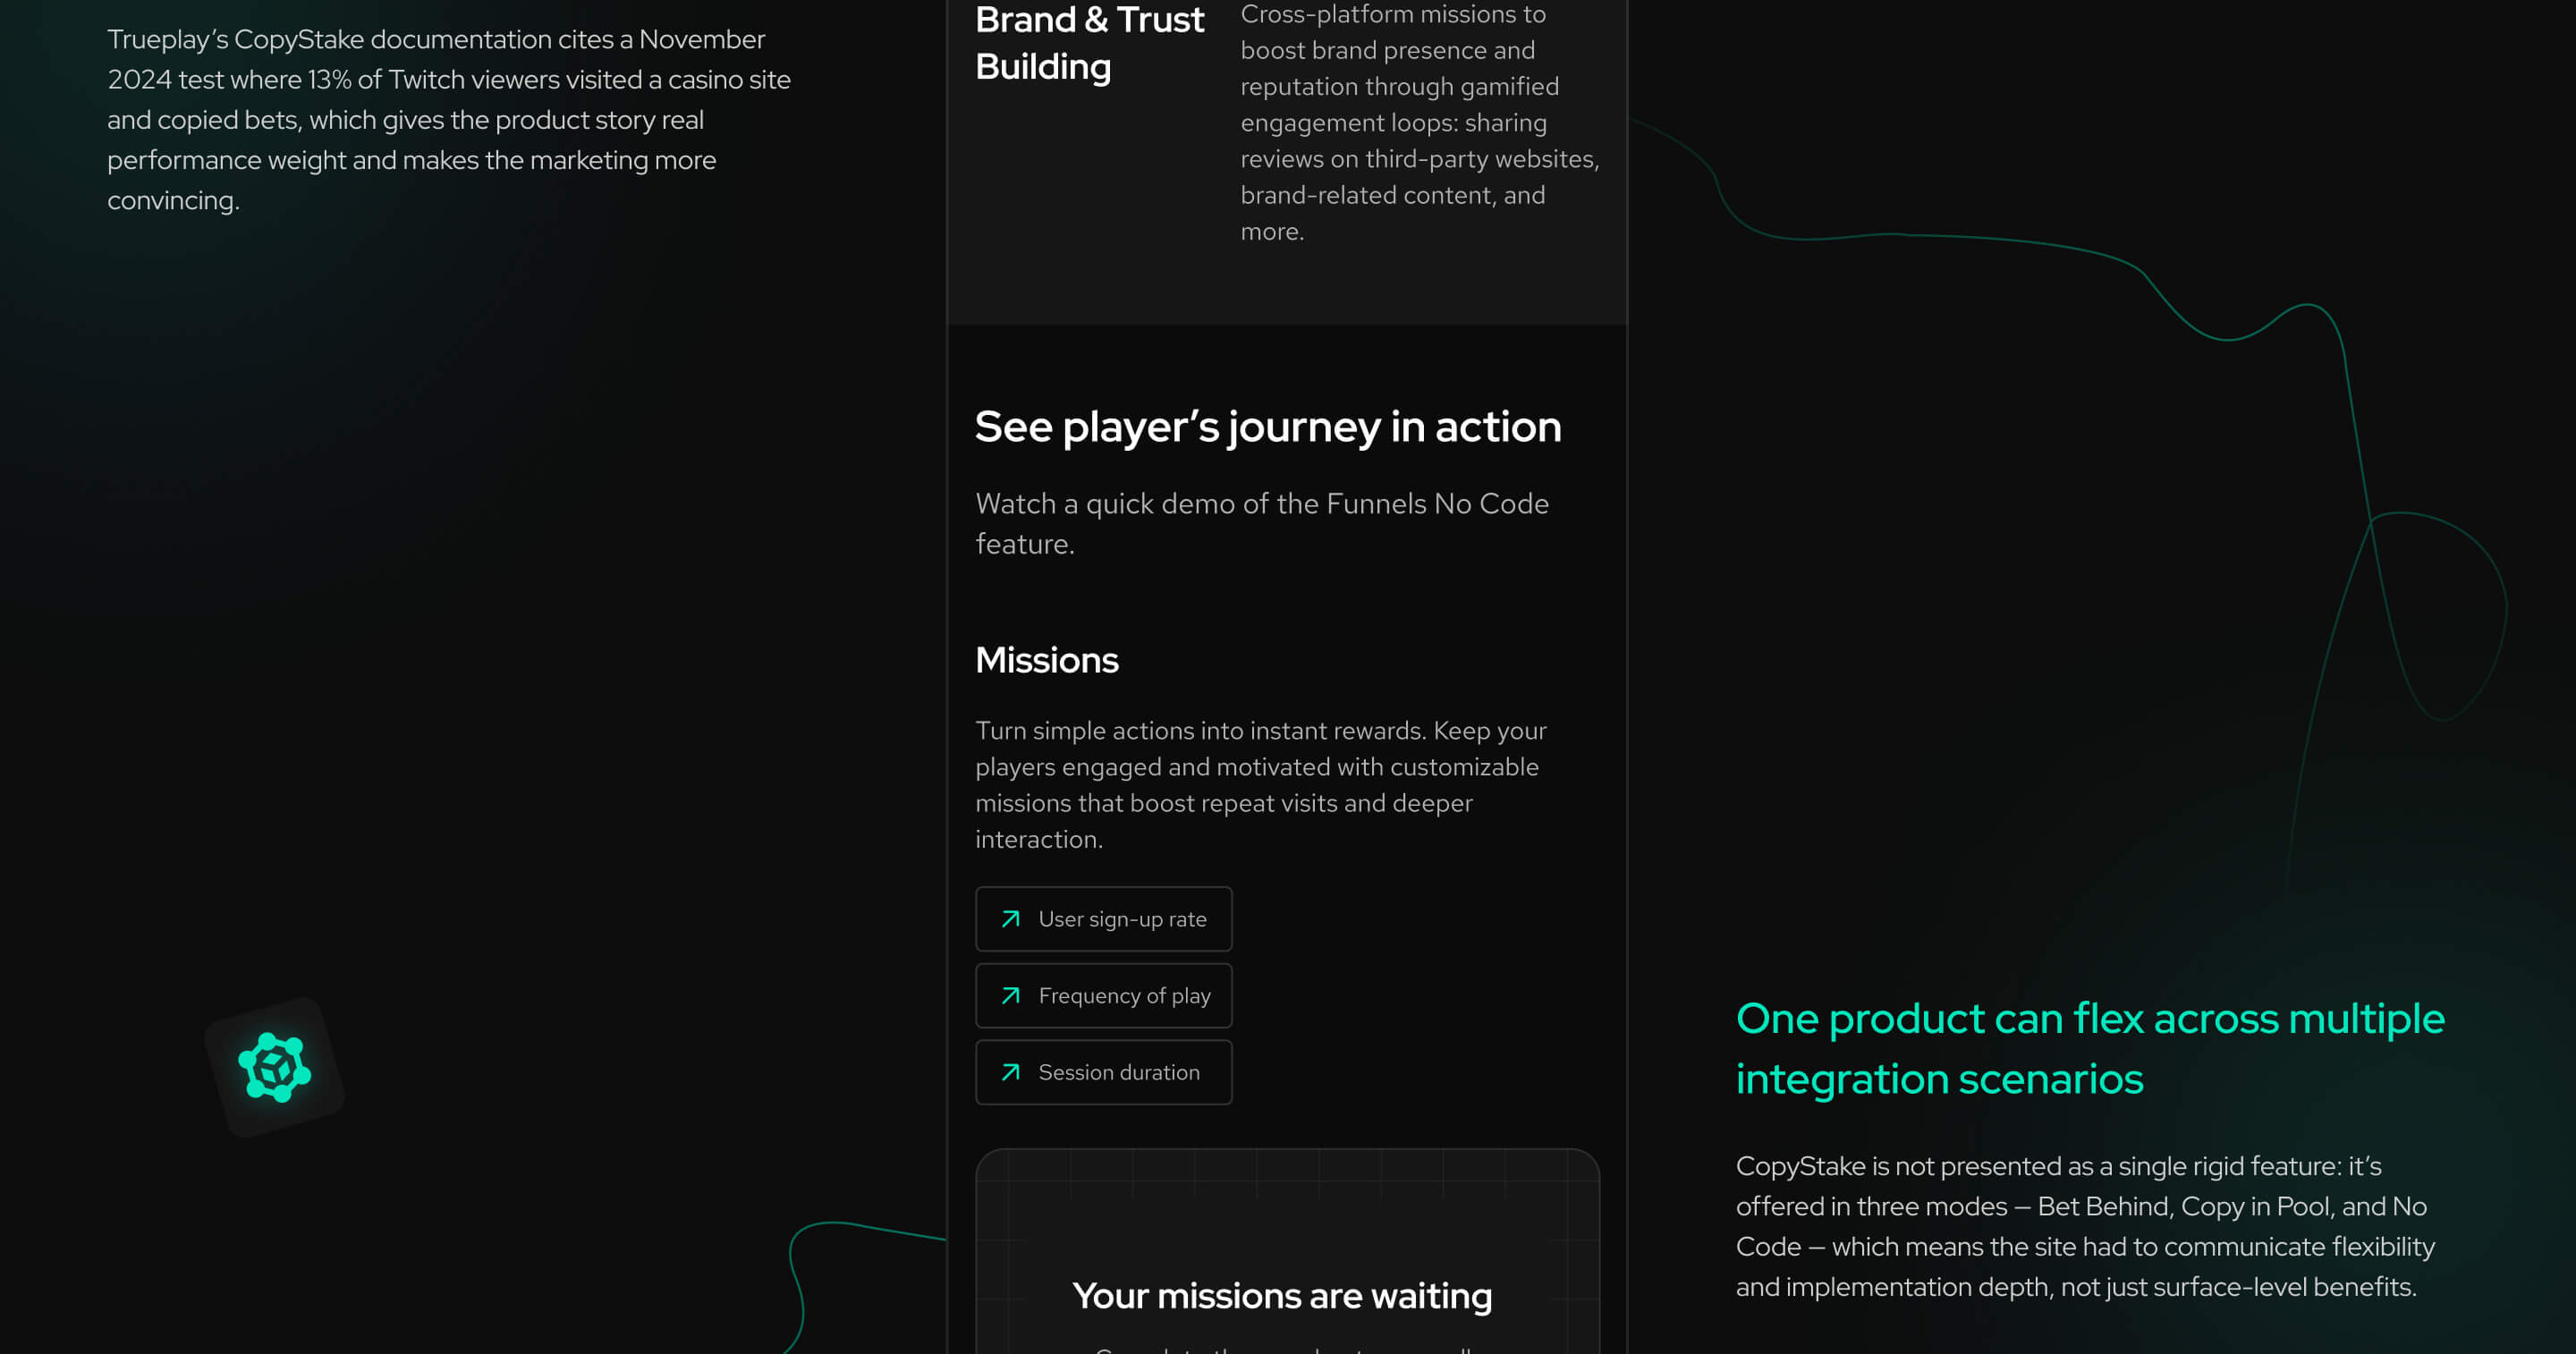Screen dimensions: 2576x1354
Task: Select the Session duration chip
Action: tap(1104, 1072)
